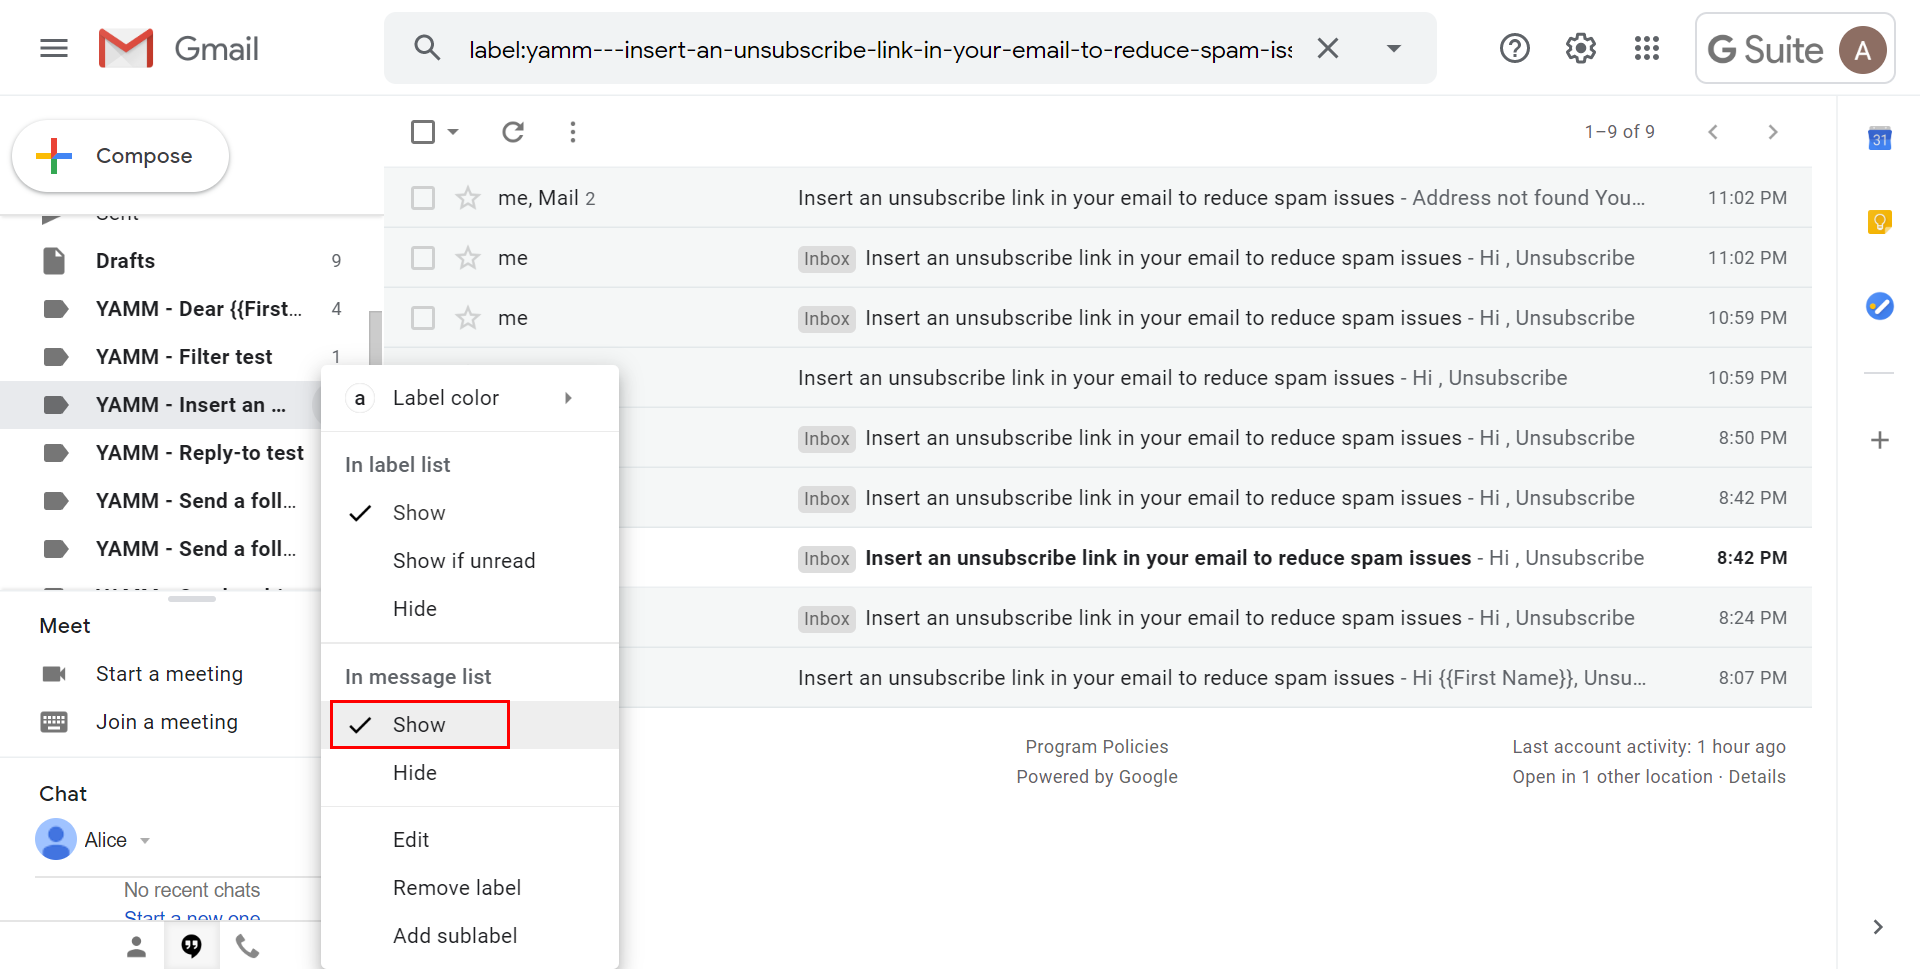Image resolution: width=1920 pixels, height=969 pixels.
Task: Click the Compose button
Action: tap(121, 156)
